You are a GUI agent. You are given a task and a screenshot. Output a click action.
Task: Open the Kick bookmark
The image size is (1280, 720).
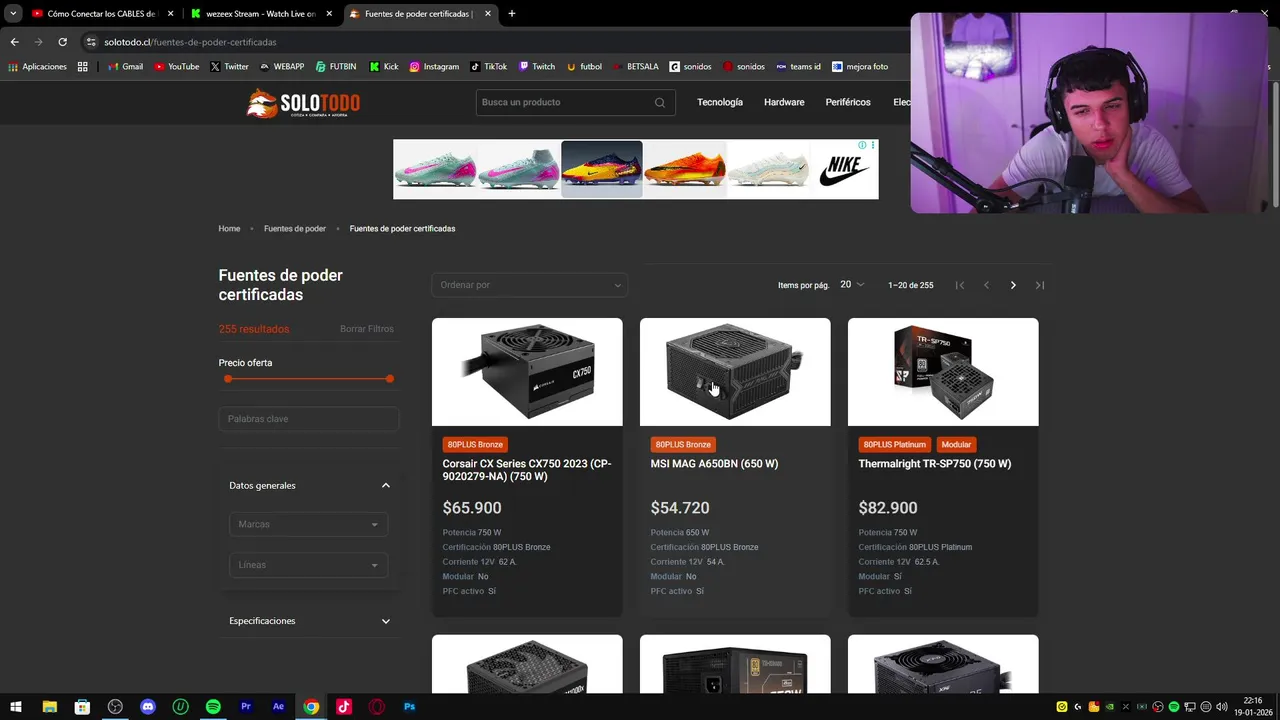[x=383, y=67]
